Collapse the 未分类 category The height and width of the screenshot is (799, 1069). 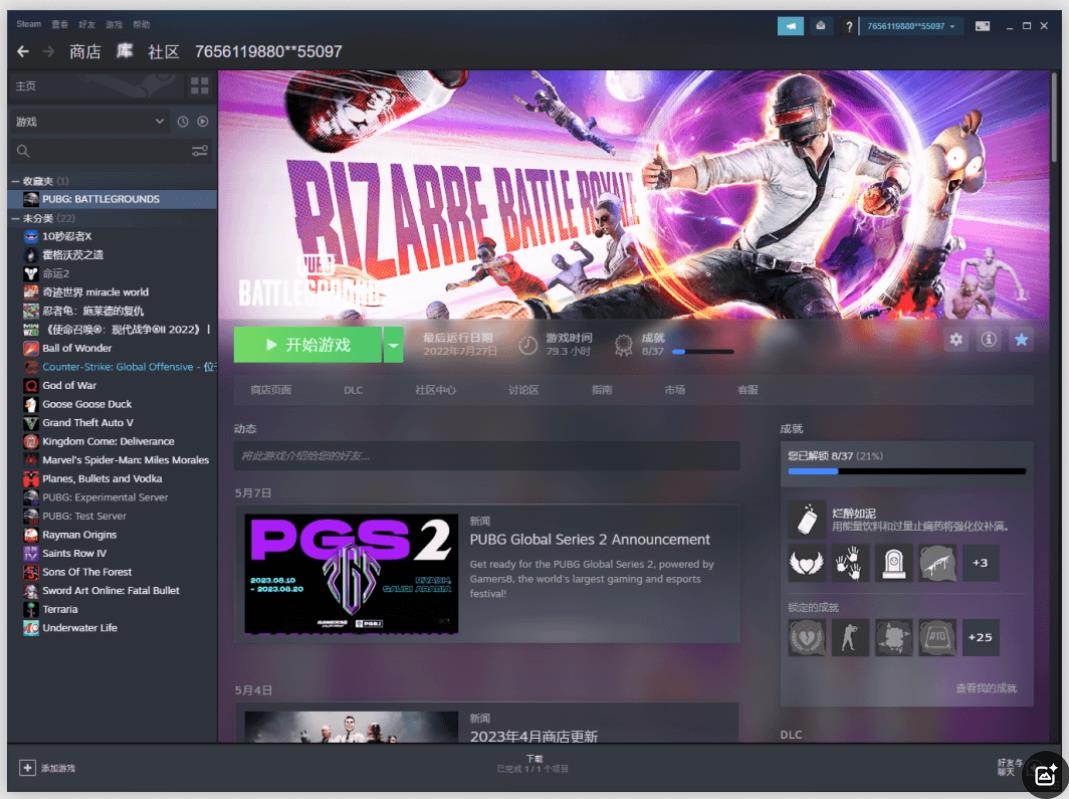pyautogui.click(x=15, y=218)
